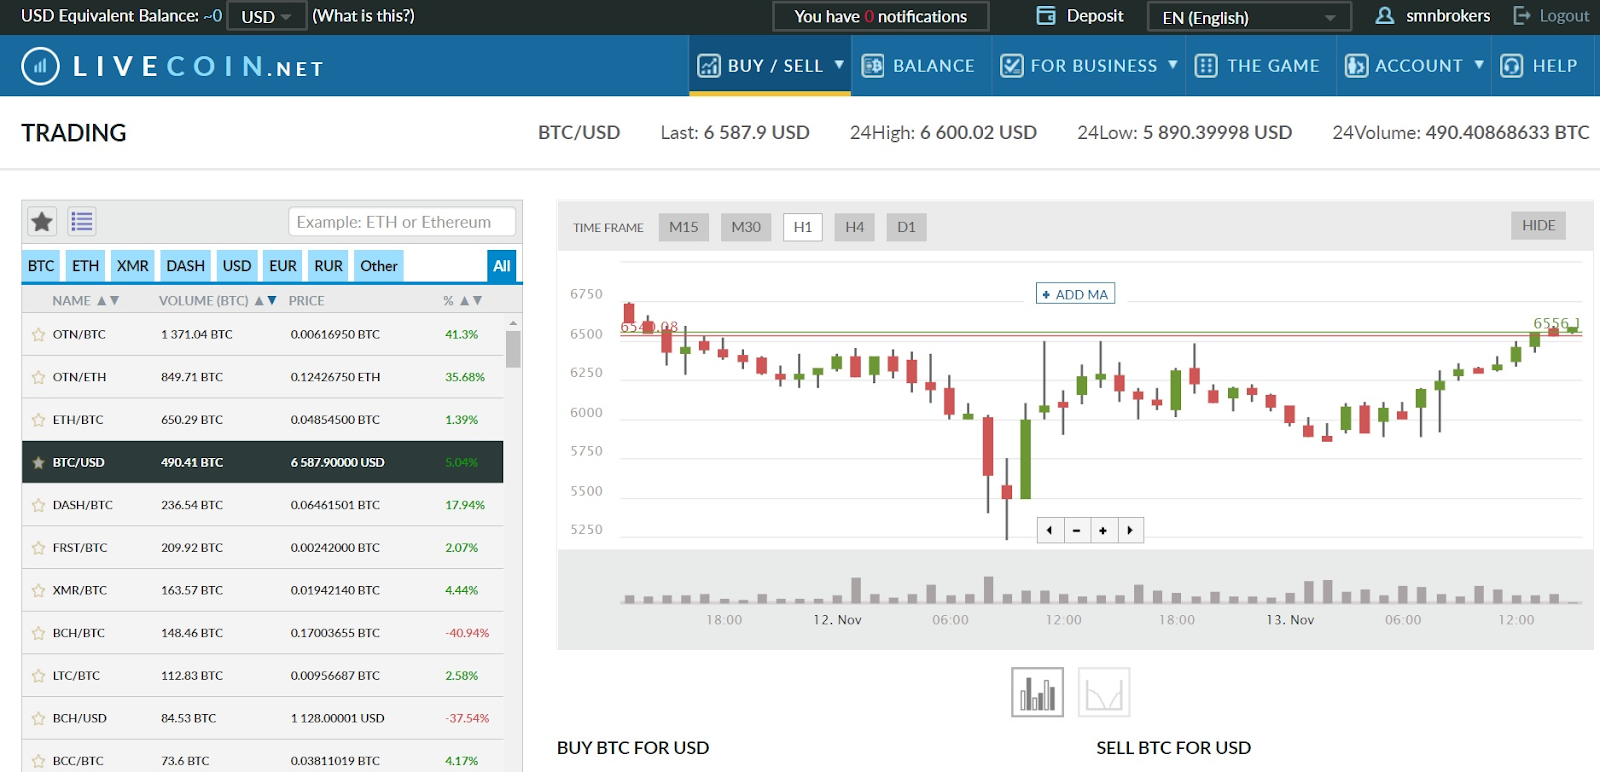
Task: Select the BTC market tab
Action: [41, 266]
